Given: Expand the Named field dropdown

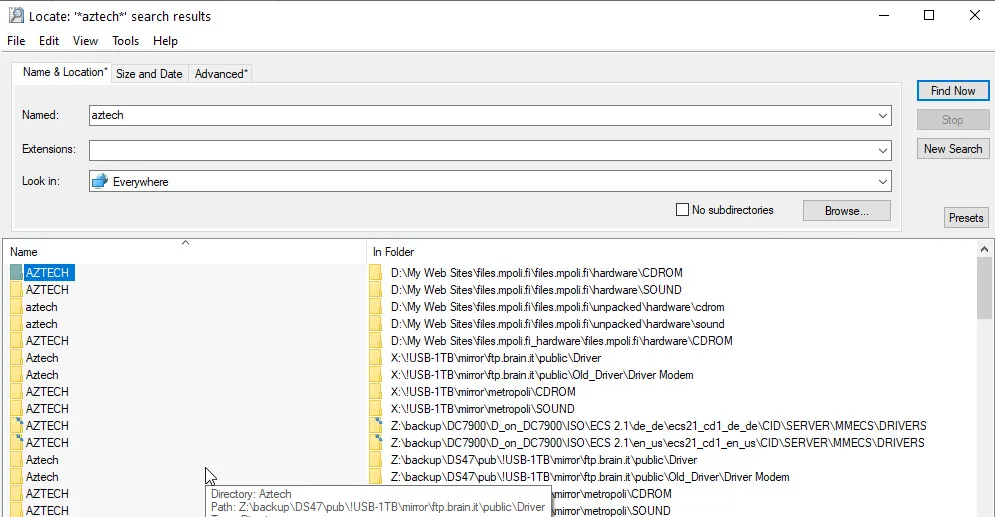Looking at the screenshot, I should click(x=882, y=115).
